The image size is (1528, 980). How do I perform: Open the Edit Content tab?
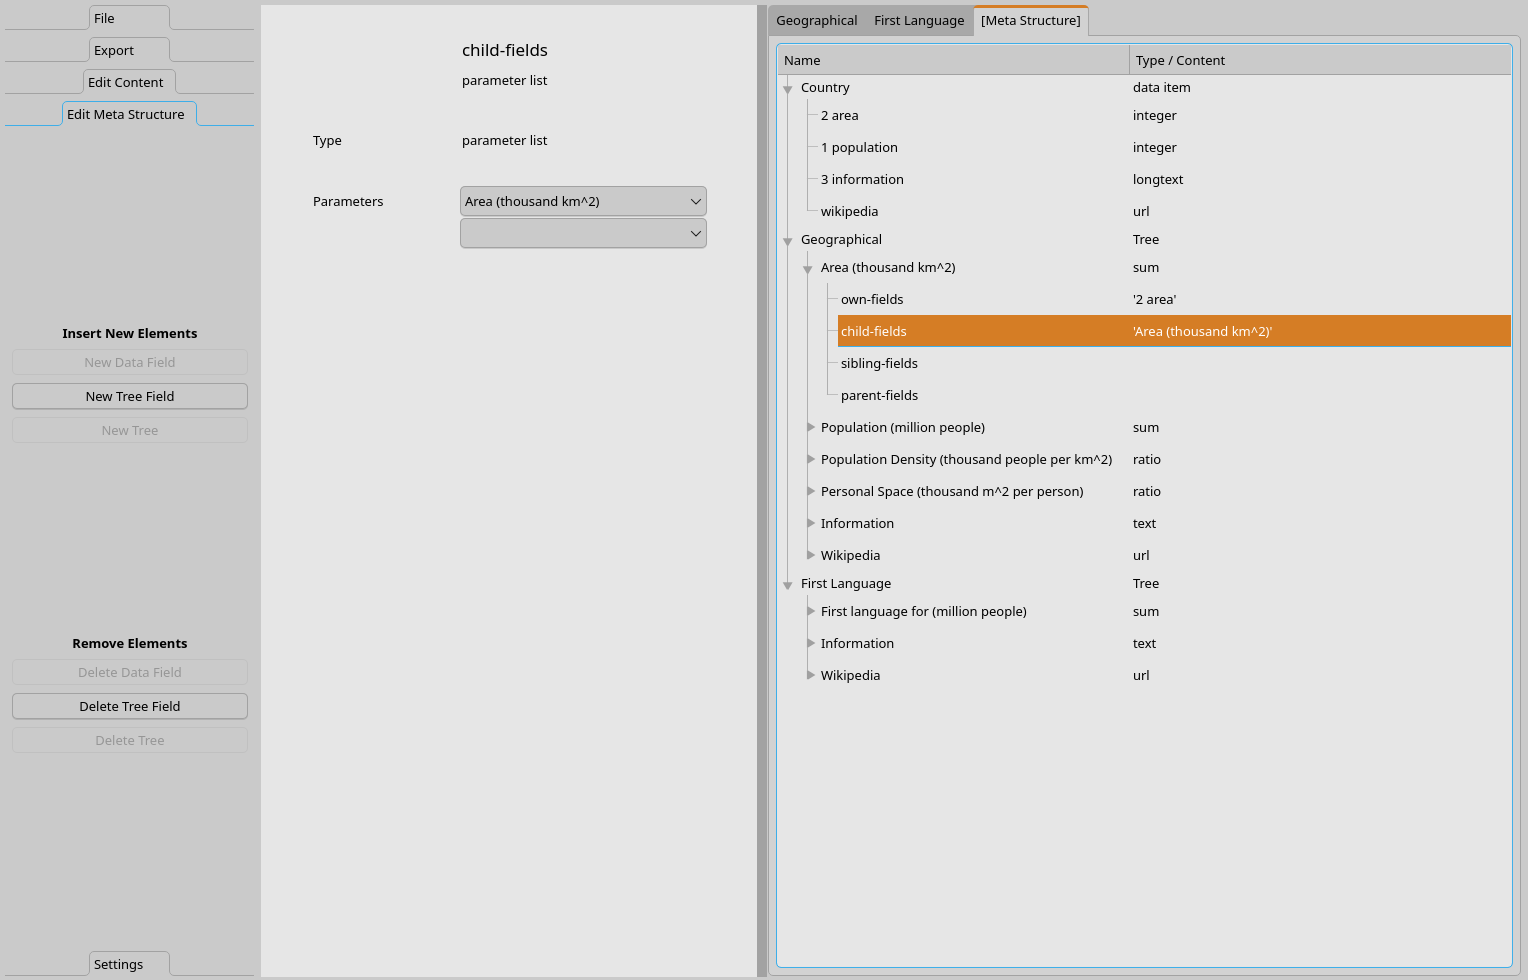point(126,82)
